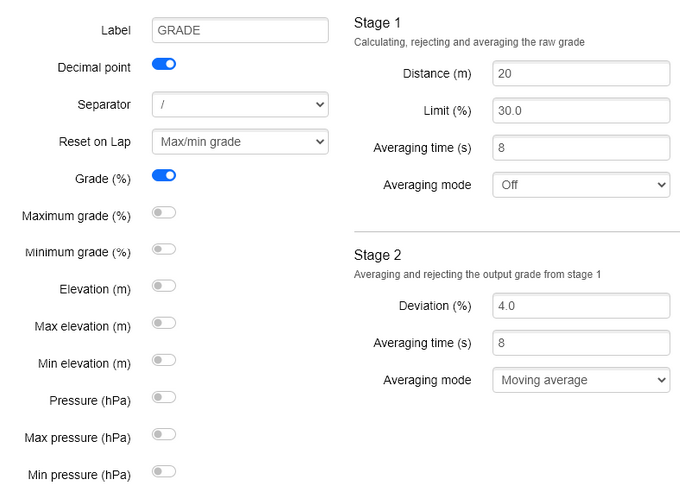Expand Reset on Lap dropdown
Screen dimensions: 700x500
[240, 142]
